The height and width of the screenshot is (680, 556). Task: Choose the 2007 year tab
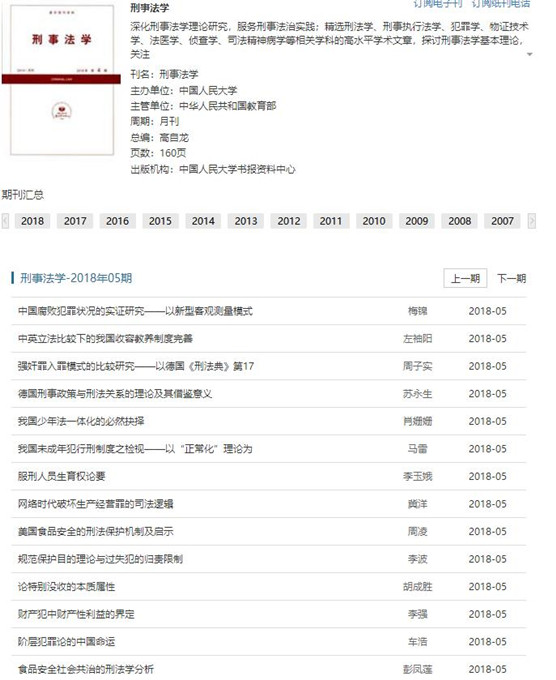[502, 221]
